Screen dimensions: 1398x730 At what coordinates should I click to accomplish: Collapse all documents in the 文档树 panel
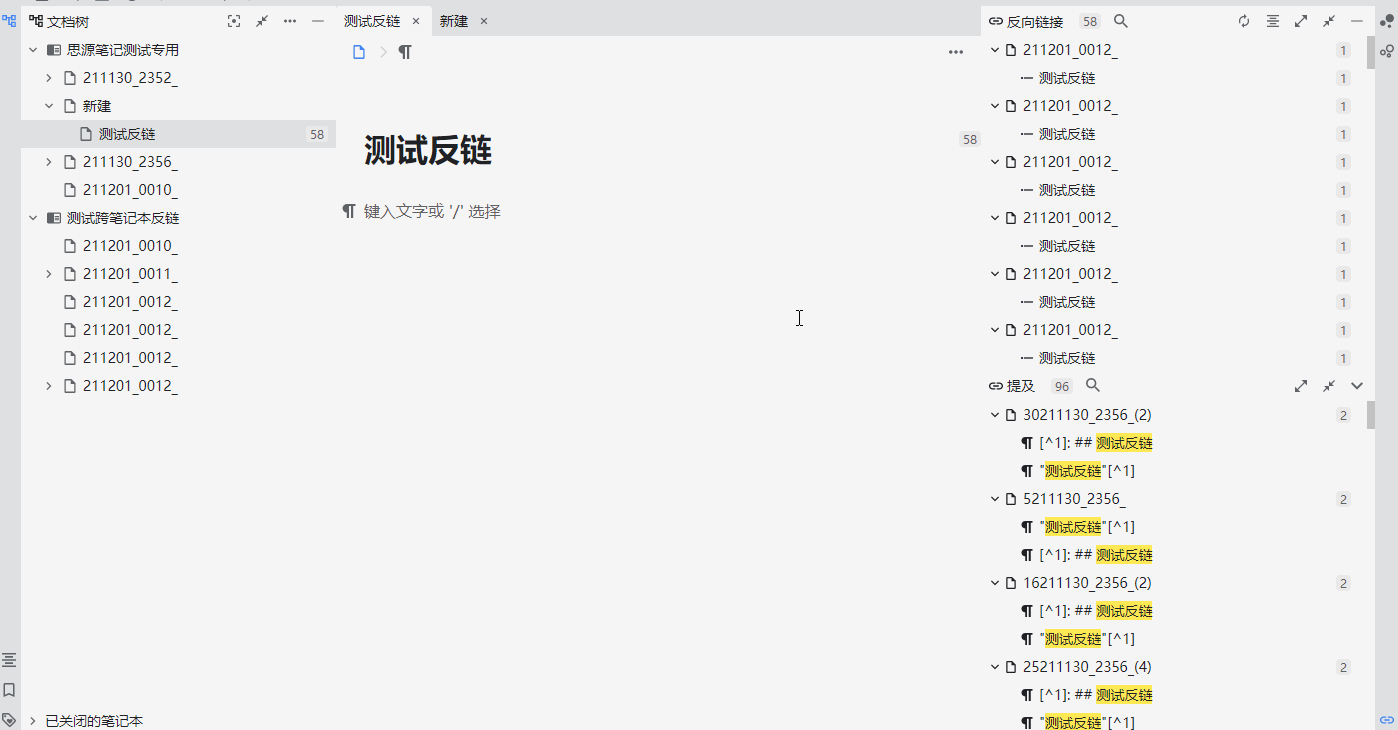pyautogui.click(x=262, y=20)
